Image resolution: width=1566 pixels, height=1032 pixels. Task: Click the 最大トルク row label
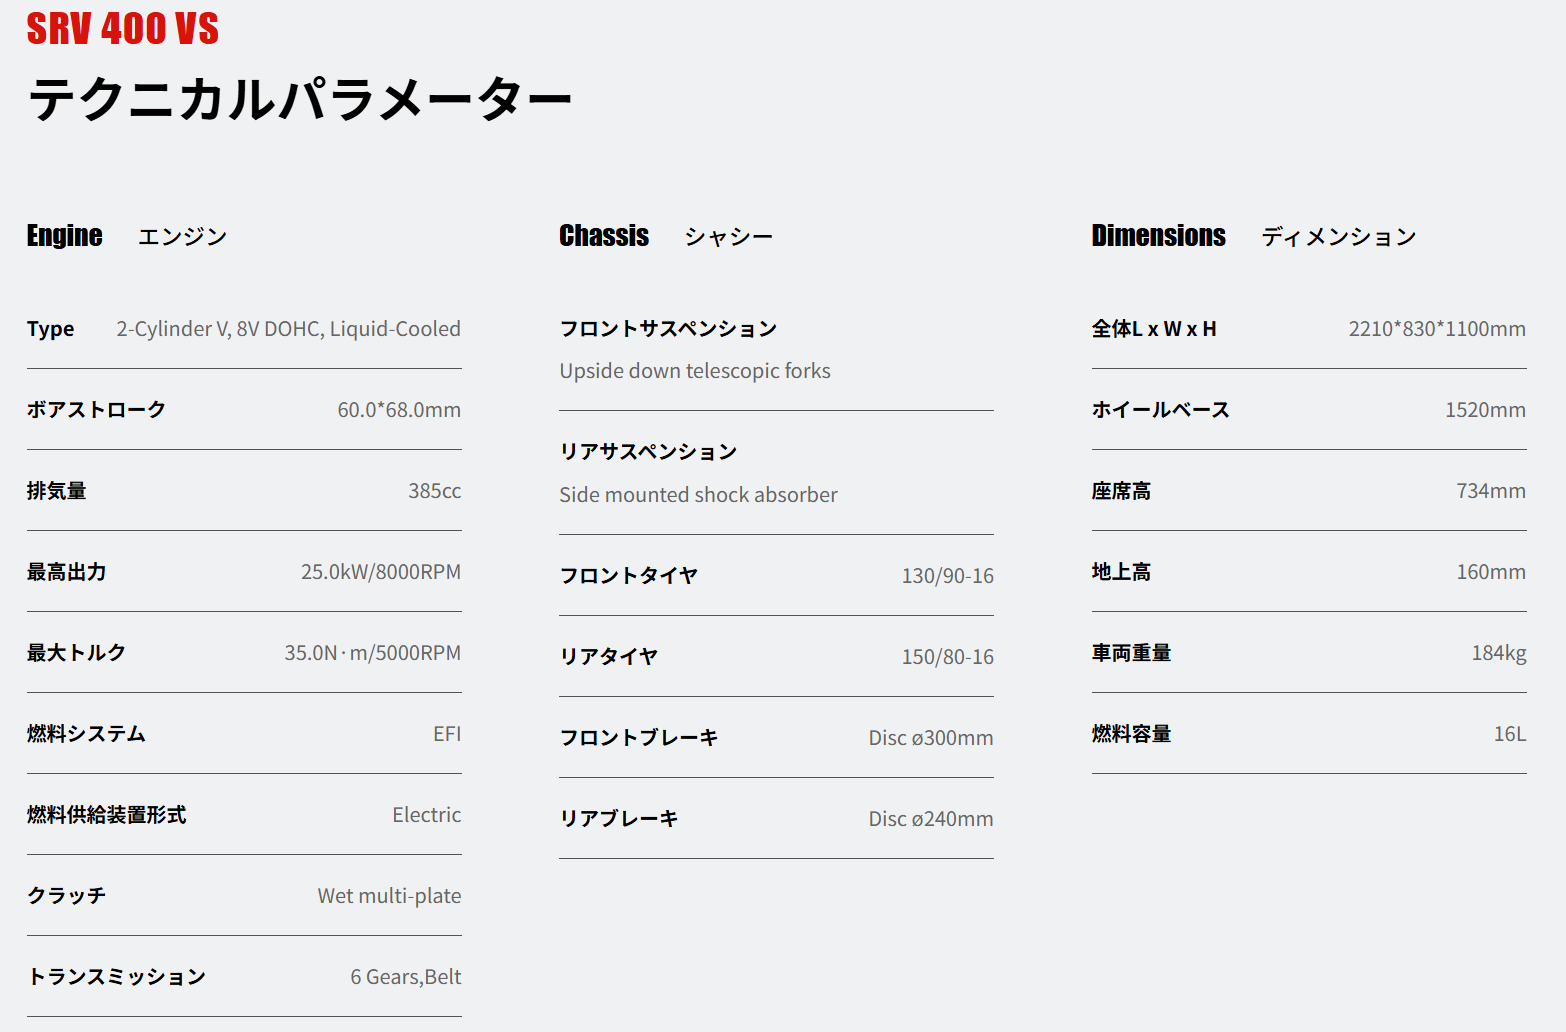click(77, 653)
